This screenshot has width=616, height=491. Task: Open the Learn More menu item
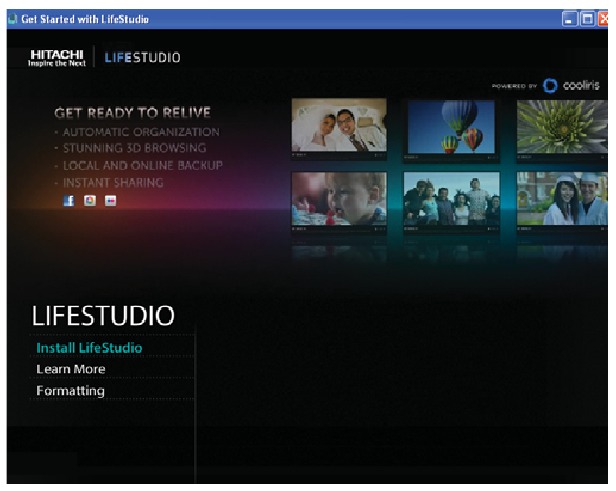pos(70,369)
